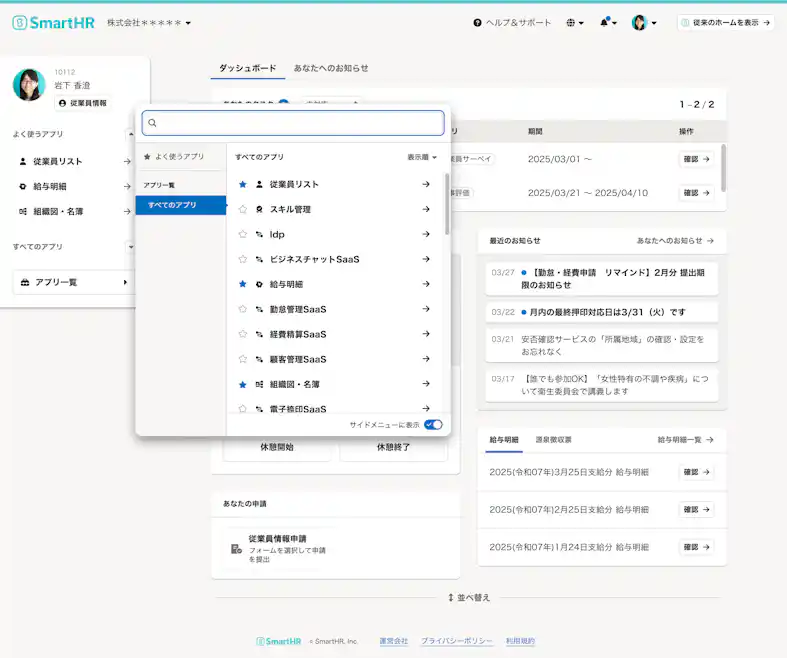Click 確認 for the 2025/03/21 task row
Image resolution: width=787 pixels, height=658 pixels.
[x=696, y=193]
